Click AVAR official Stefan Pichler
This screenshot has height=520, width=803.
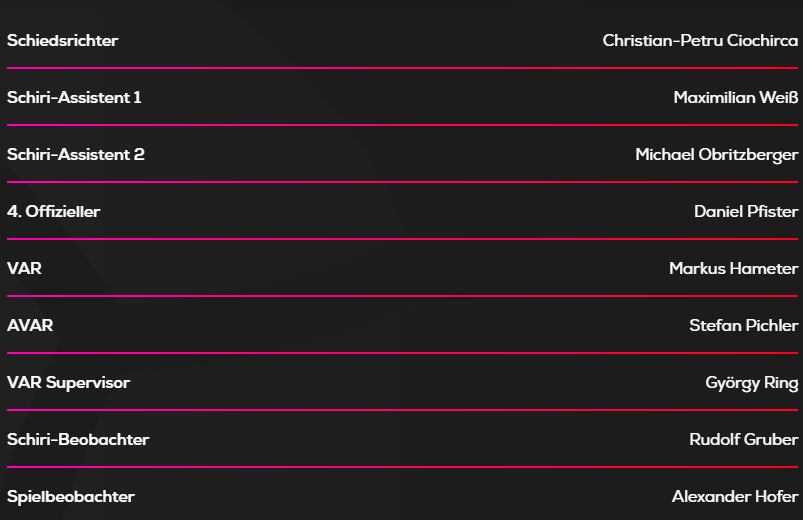coord(744,326)
